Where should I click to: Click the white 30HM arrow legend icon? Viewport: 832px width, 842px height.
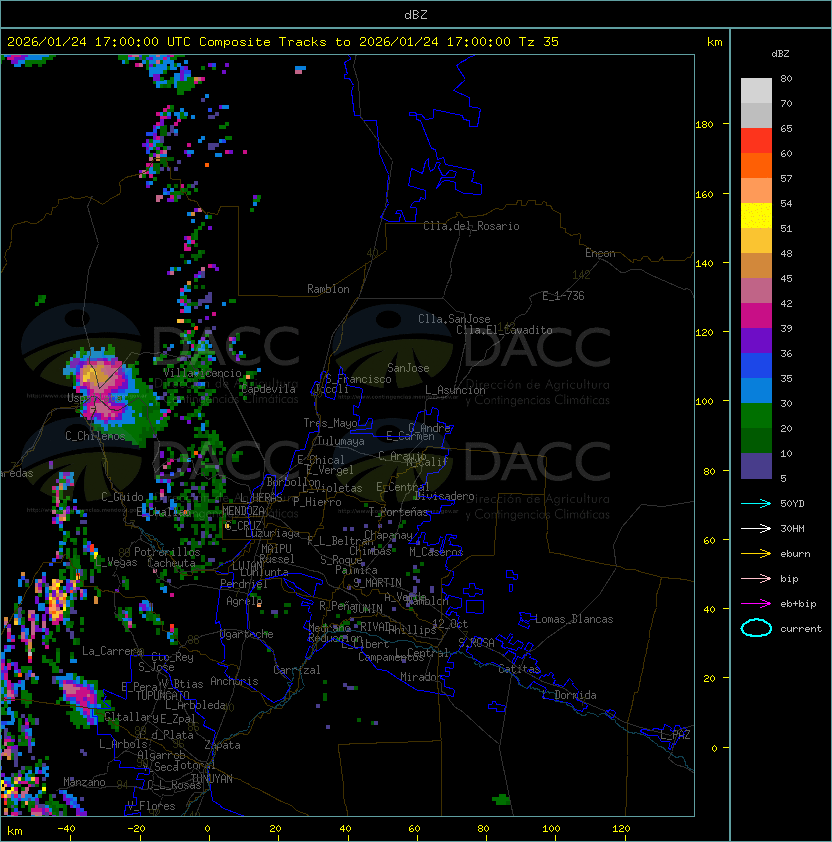[756, 529]
